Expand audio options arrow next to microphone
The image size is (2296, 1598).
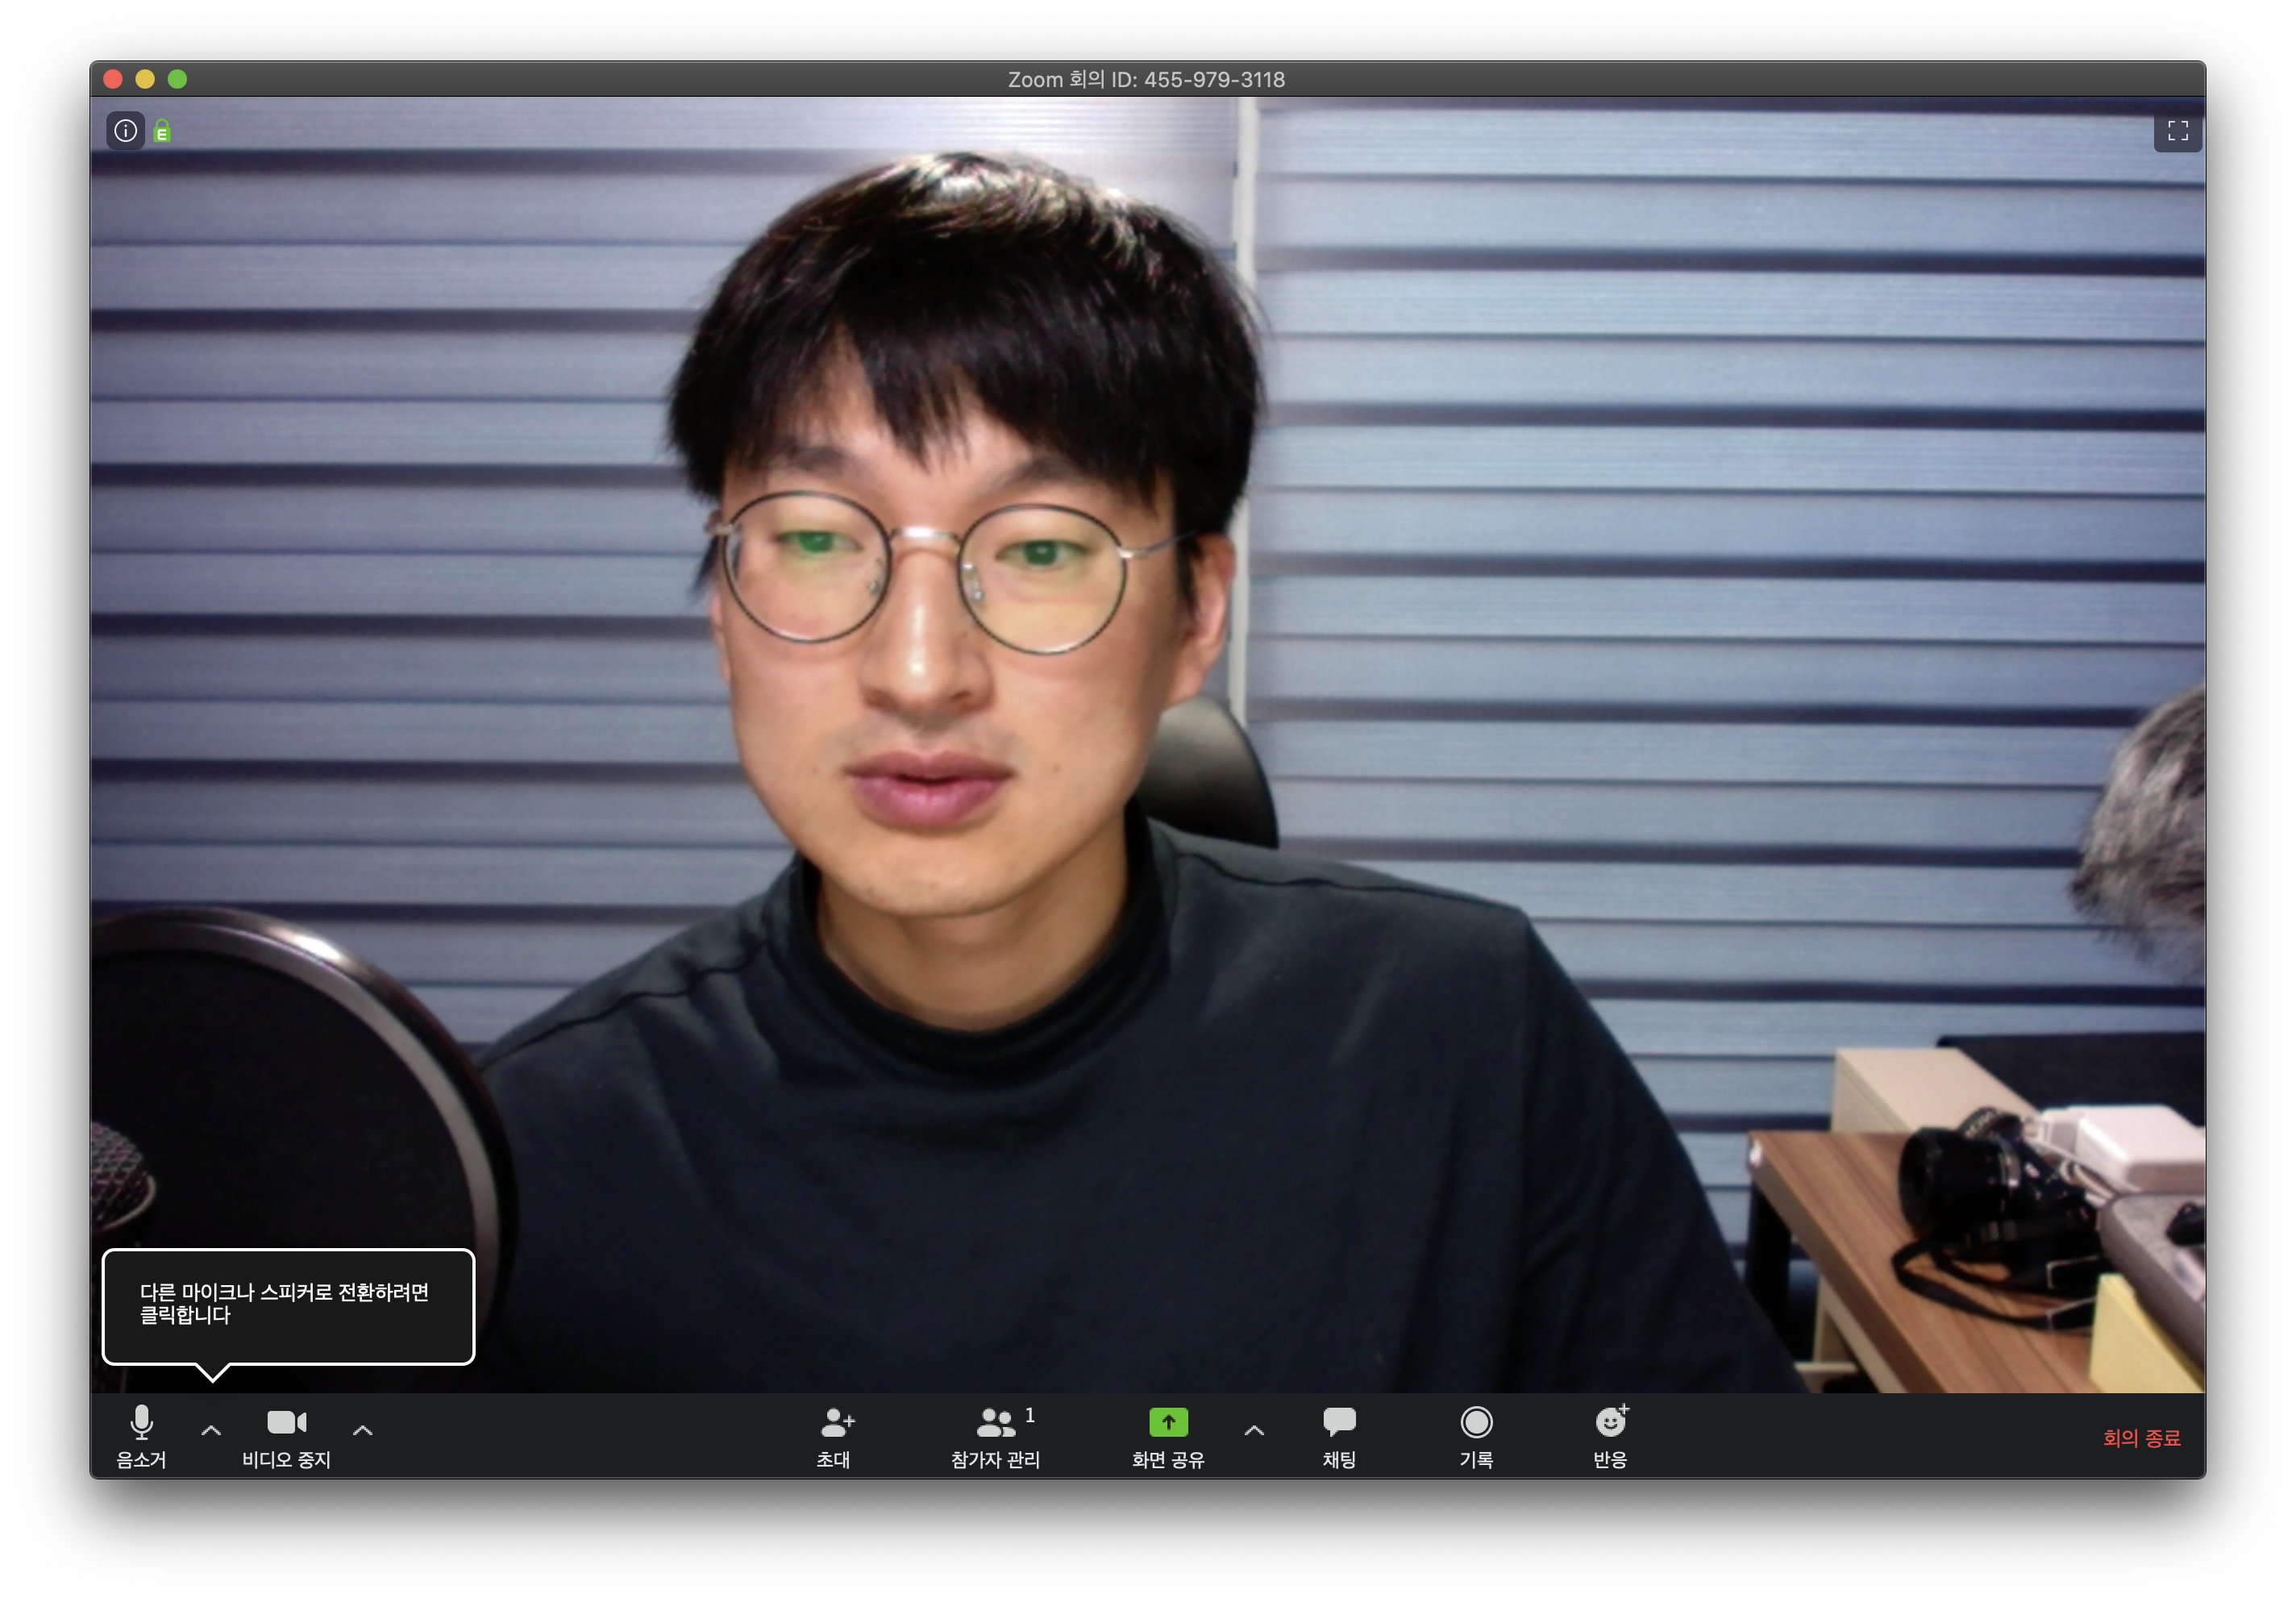pos(211,1430)
